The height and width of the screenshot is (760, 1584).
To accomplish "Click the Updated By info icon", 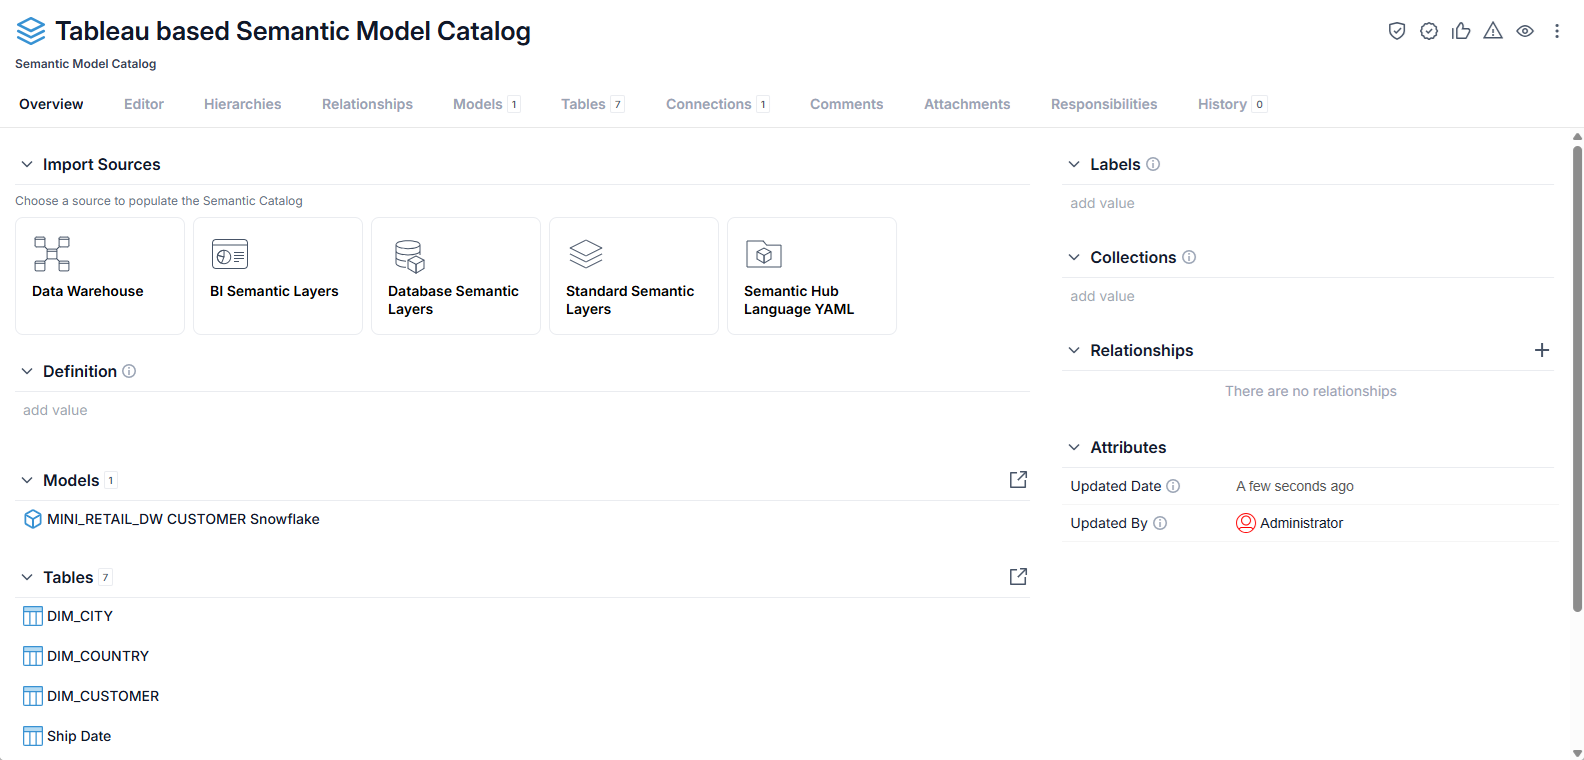I will coord(1160,523).
